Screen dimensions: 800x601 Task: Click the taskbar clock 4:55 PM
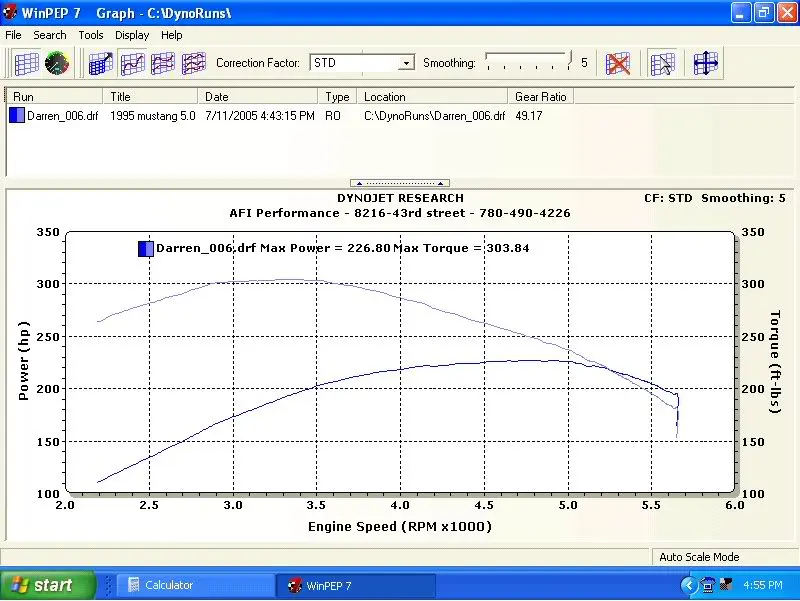763,585
